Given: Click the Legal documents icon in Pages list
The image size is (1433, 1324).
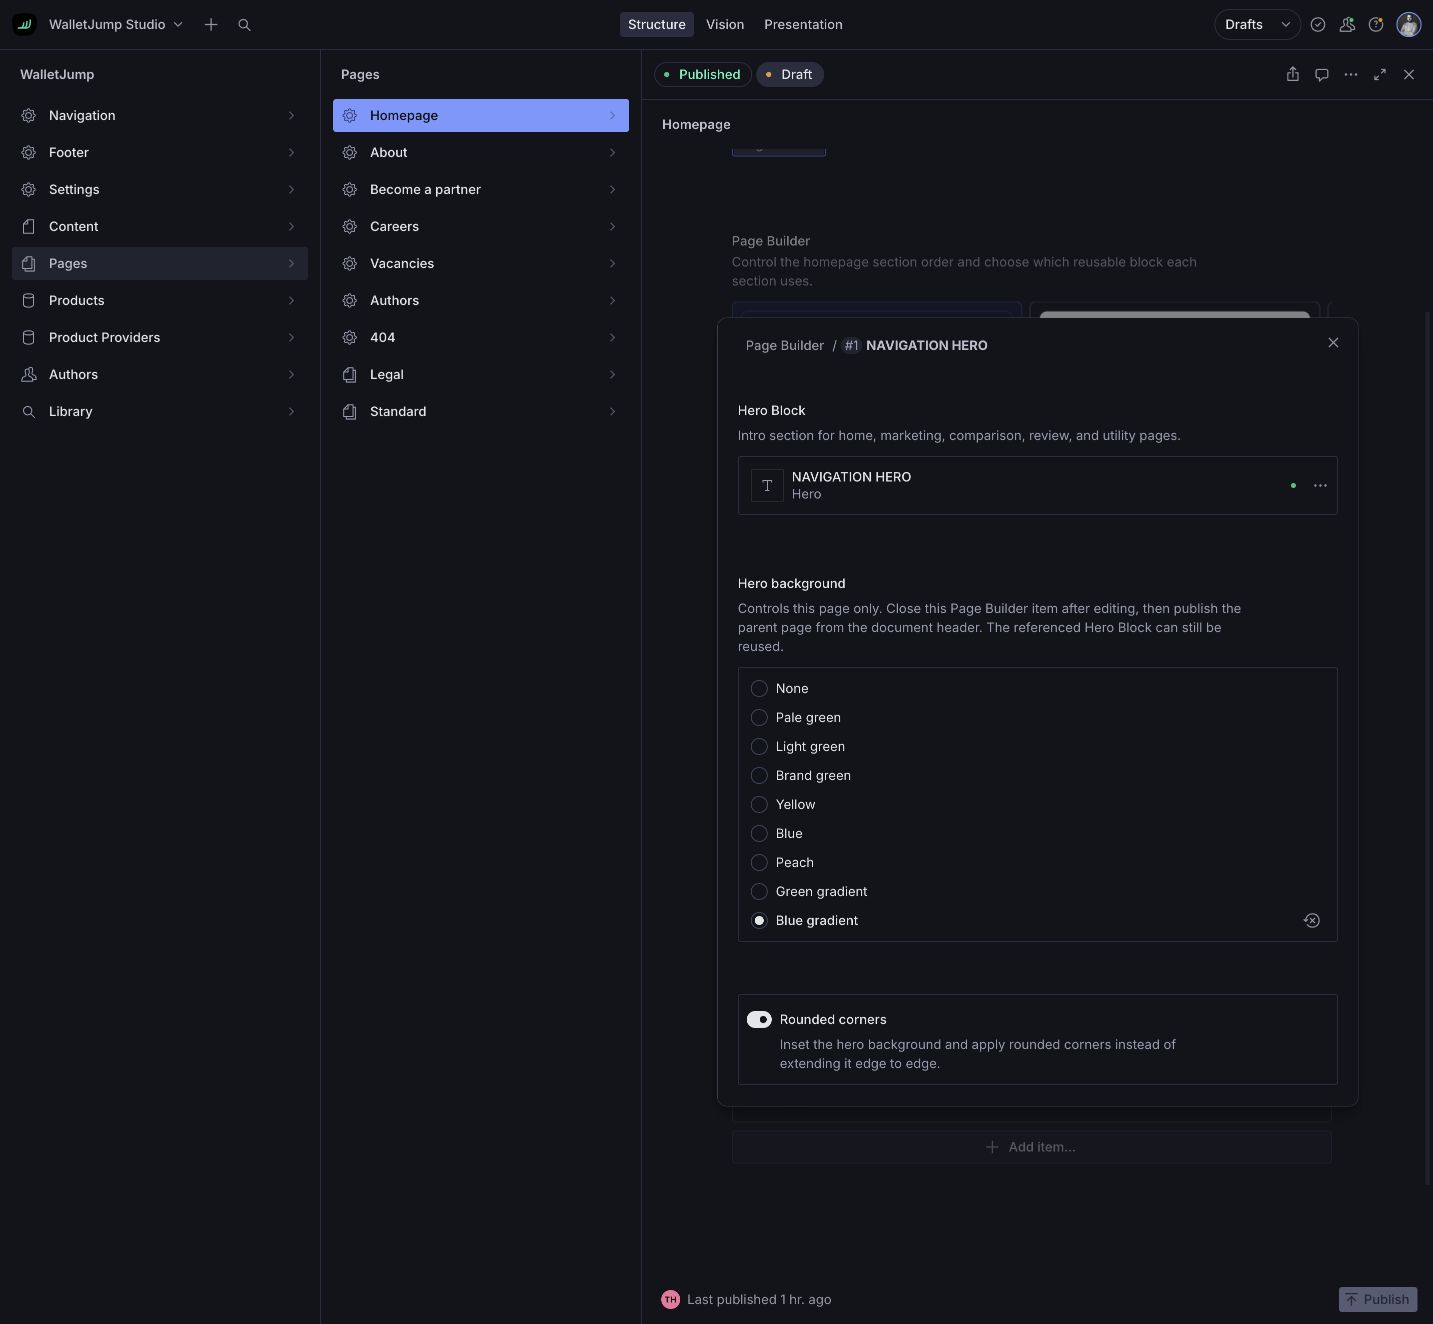Looking at the screenshot, I should tap(350, 374).
